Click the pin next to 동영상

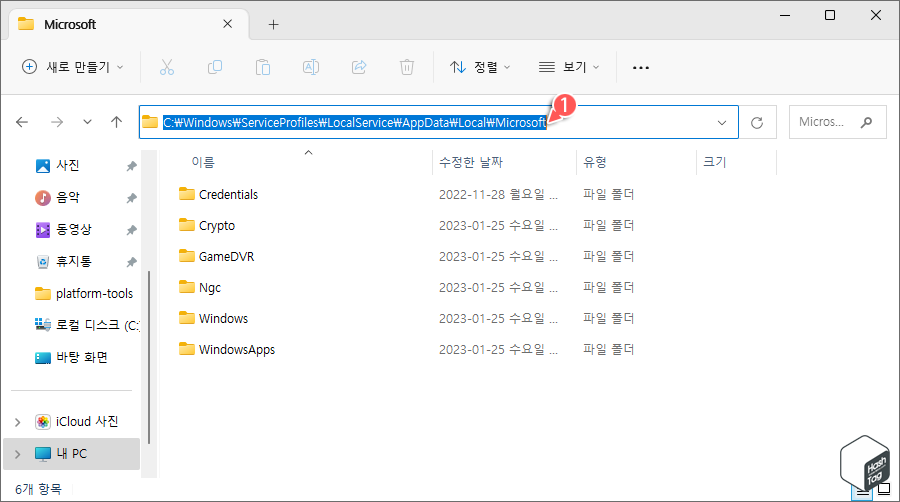131,230
